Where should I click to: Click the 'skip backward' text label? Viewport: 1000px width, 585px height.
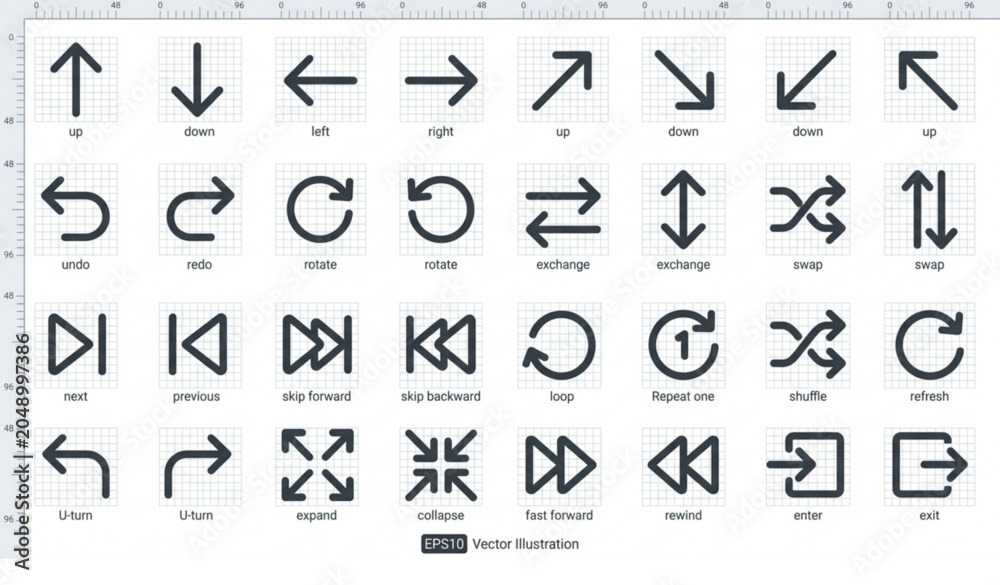pos(440,396)
